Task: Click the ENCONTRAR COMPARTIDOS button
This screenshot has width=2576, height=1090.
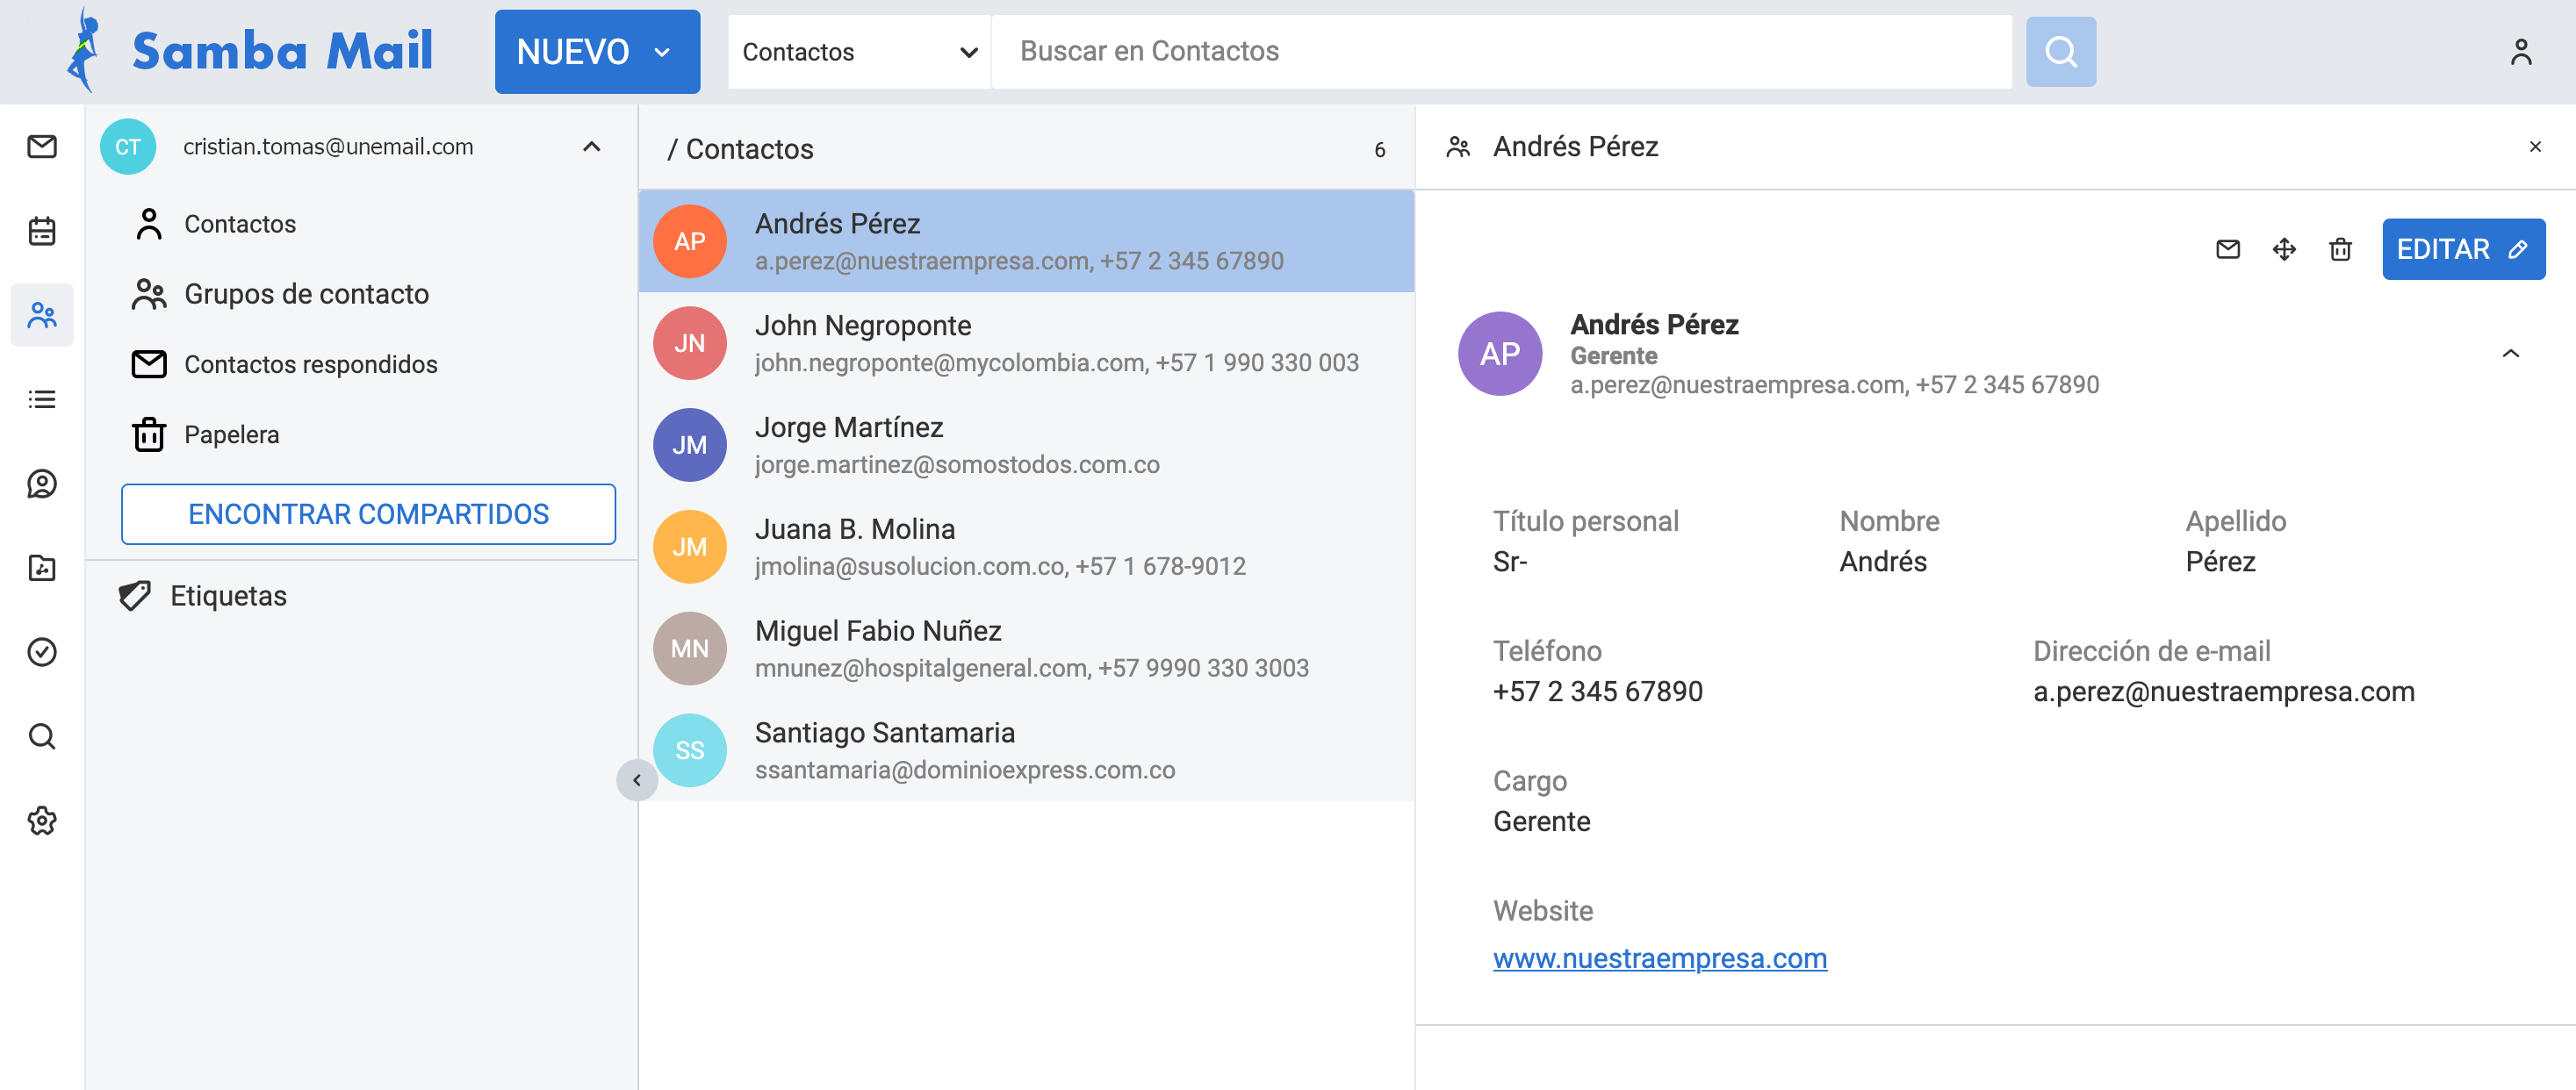Action: tap(368, 514)
